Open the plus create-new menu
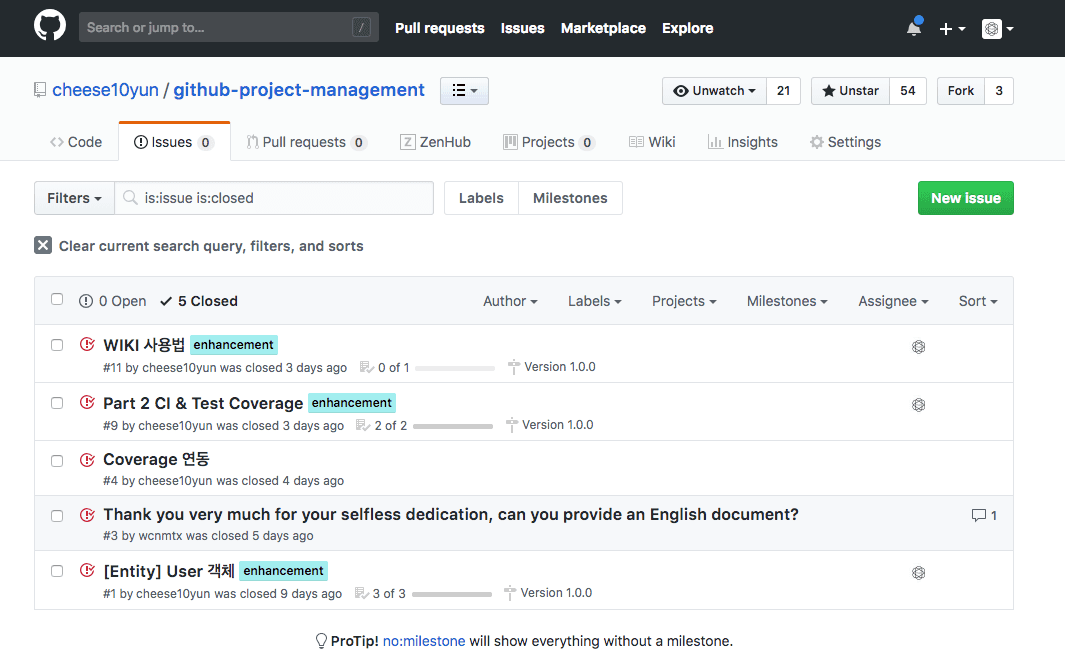Viewport: 1065px width, 656px height. [952, 29]
